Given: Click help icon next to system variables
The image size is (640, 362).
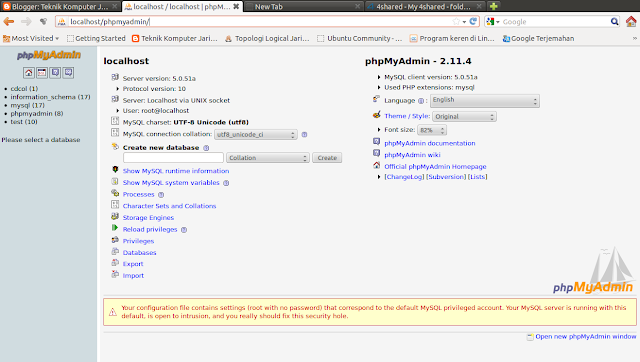Looking at the screenshot, I should 226,183.
